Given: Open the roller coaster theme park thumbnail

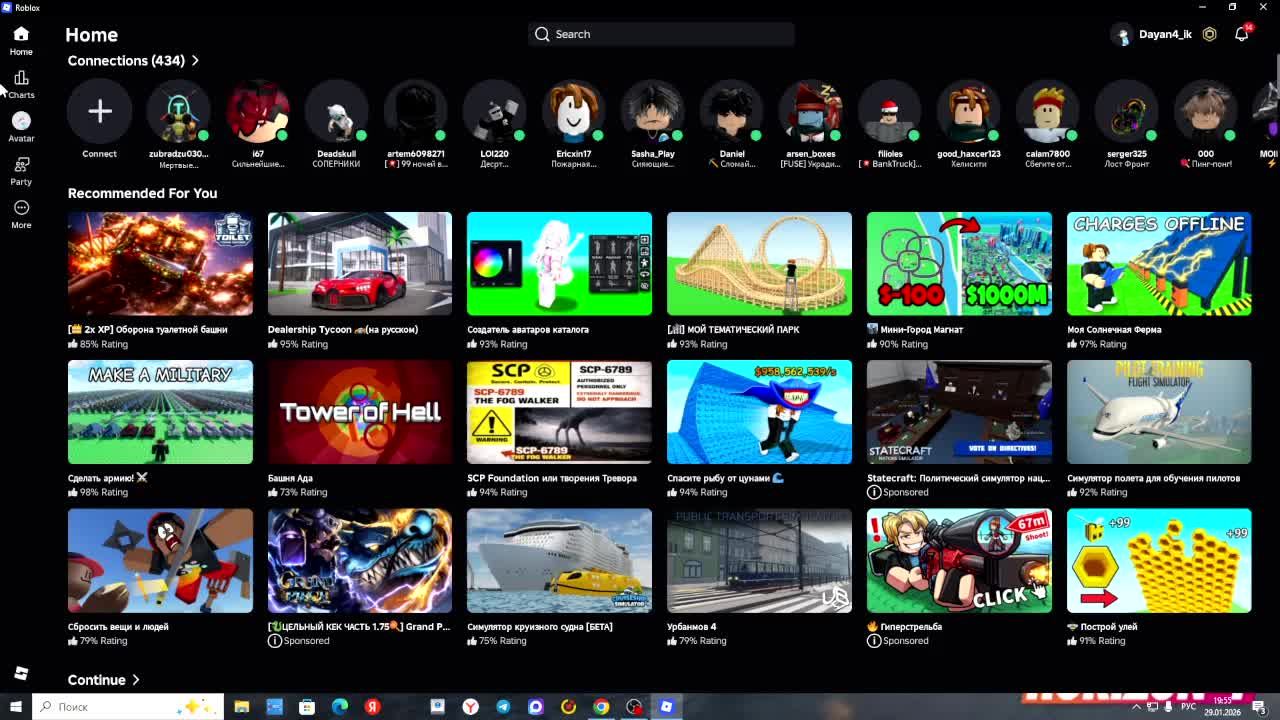Looking at the screenshot, I should coord(759,264).
